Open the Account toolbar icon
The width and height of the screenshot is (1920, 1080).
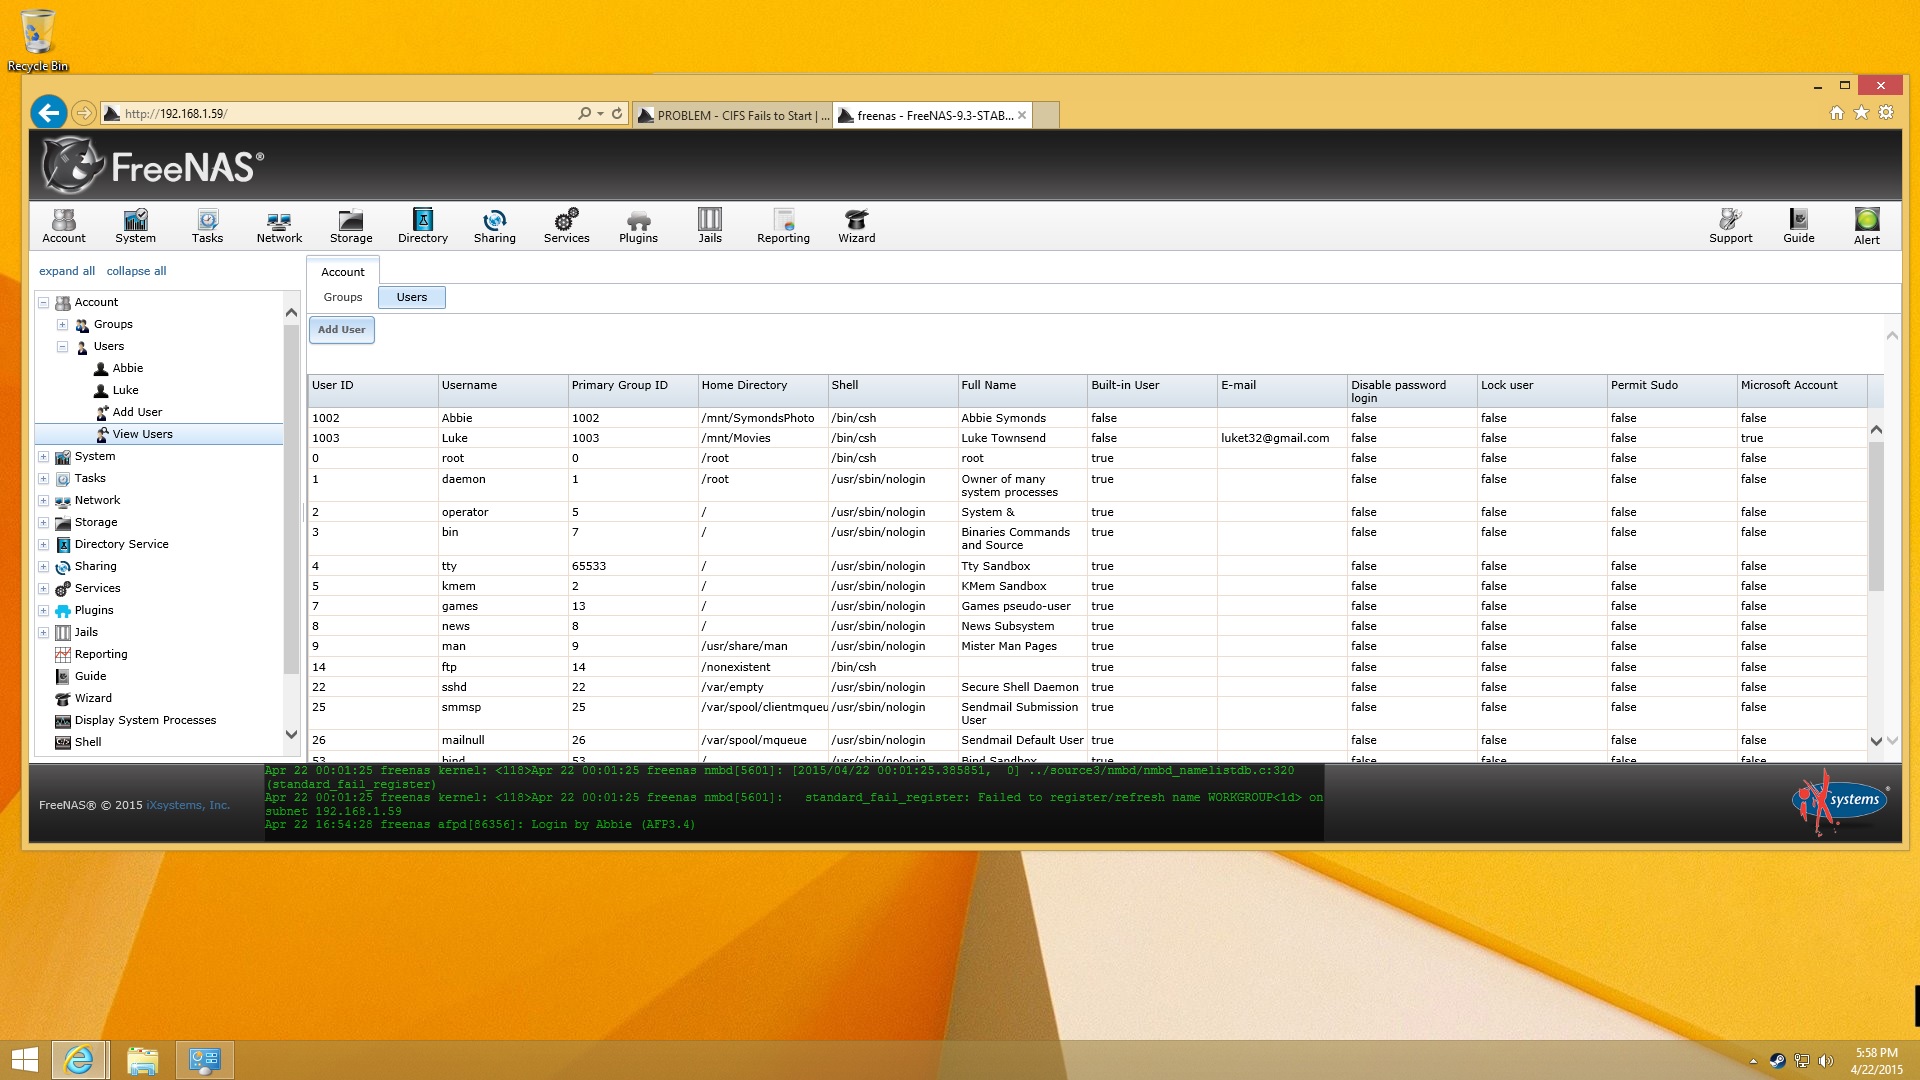click(64, 226)
